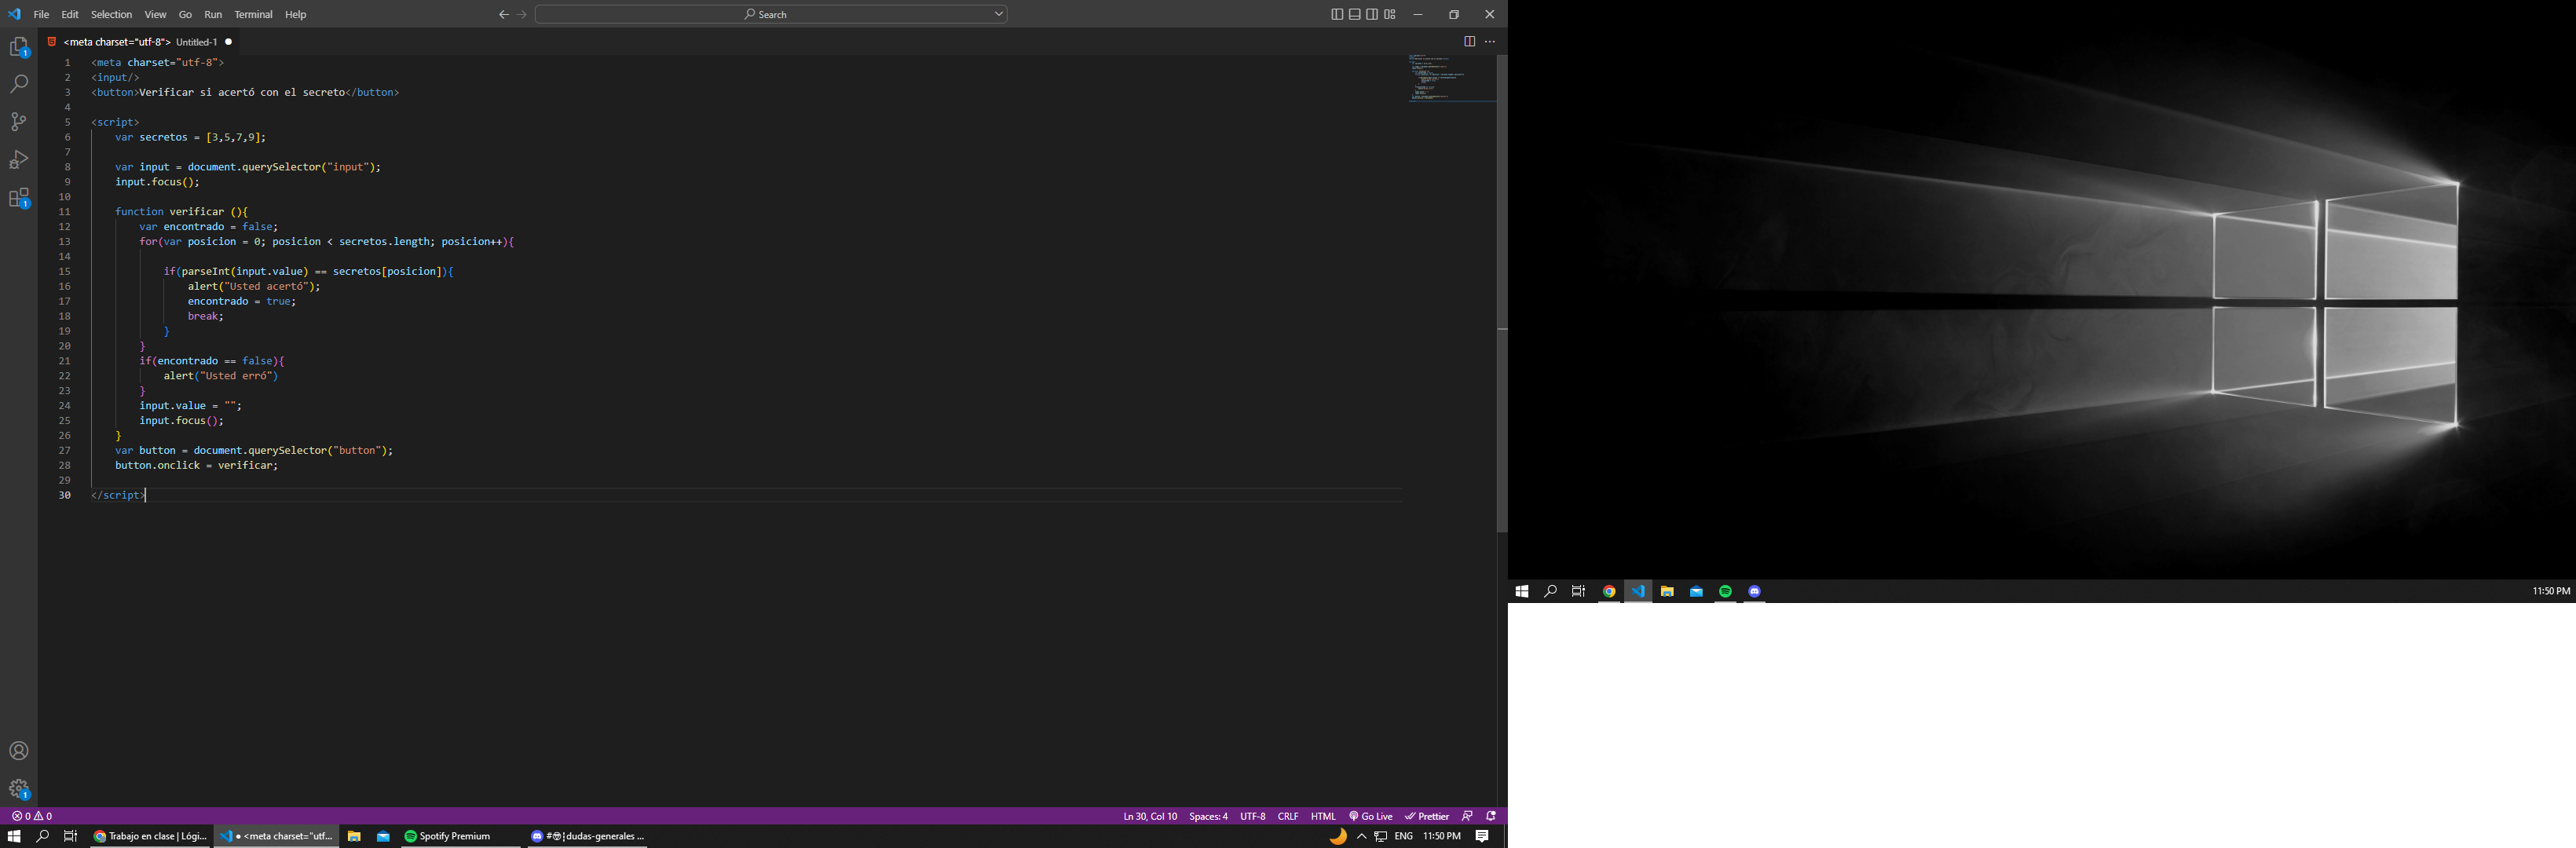
Task: Click the Prettier status item
Action: coord(1427,816)
